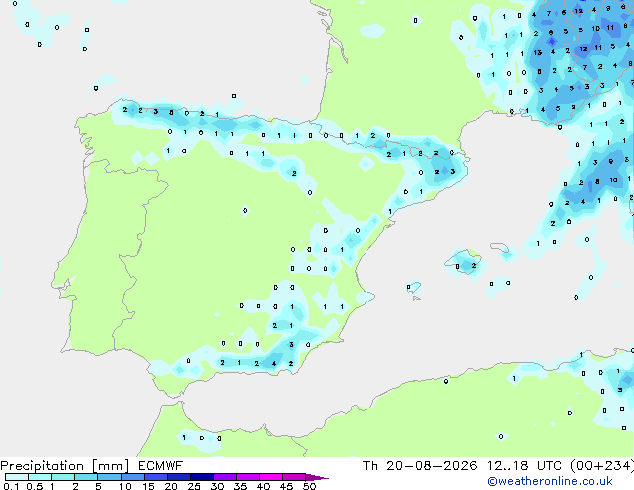Click the 2–5 mm legend color swatch
Screen dimensions: 634x490
tap(86, 477)
